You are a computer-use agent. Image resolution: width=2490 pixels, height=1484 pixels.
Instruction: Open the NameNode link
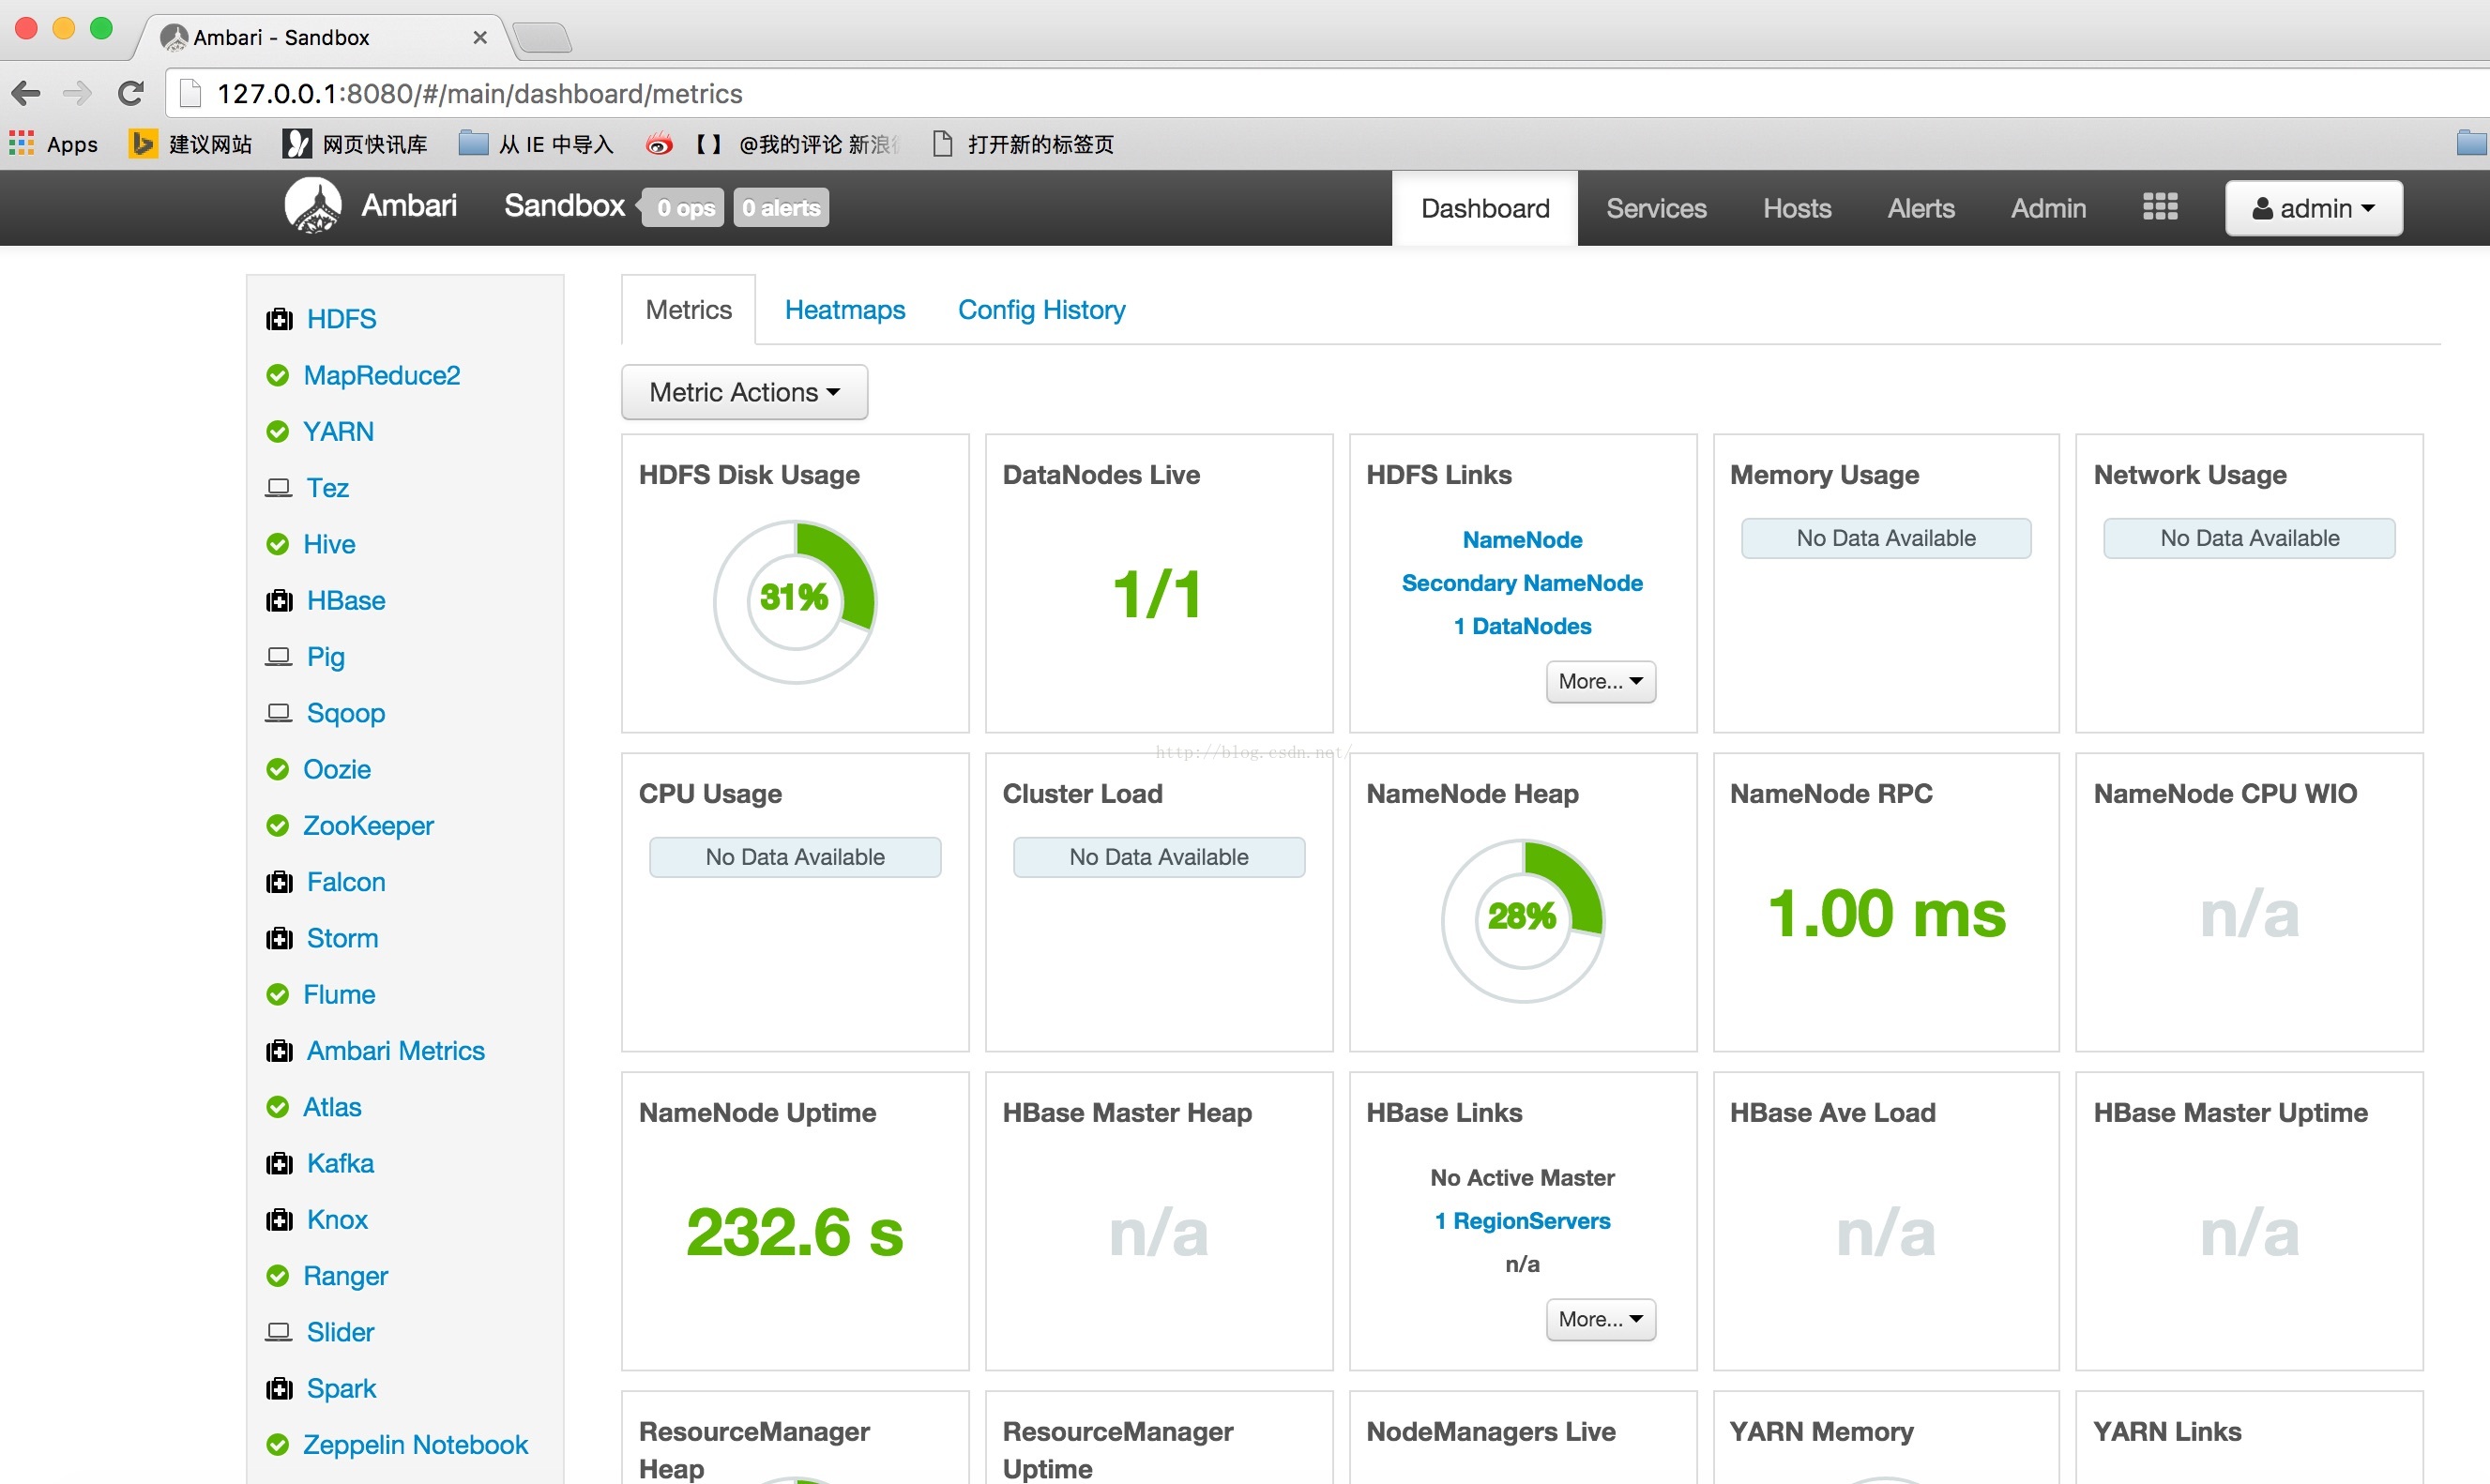[1522, 540]
